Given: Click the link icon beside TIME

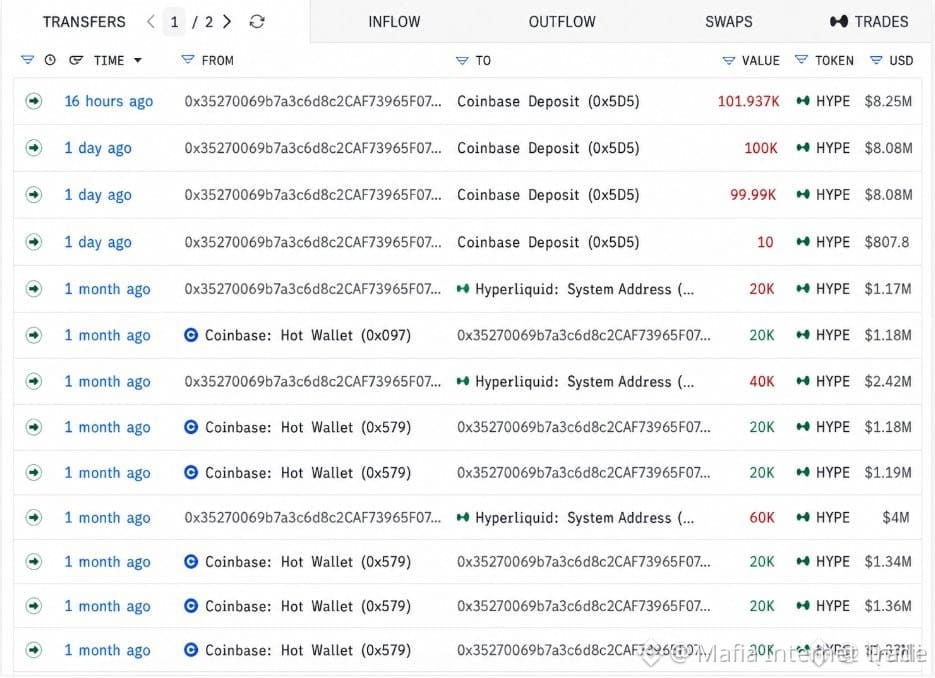Looking at the screenshot, I should tap(76, 60).
